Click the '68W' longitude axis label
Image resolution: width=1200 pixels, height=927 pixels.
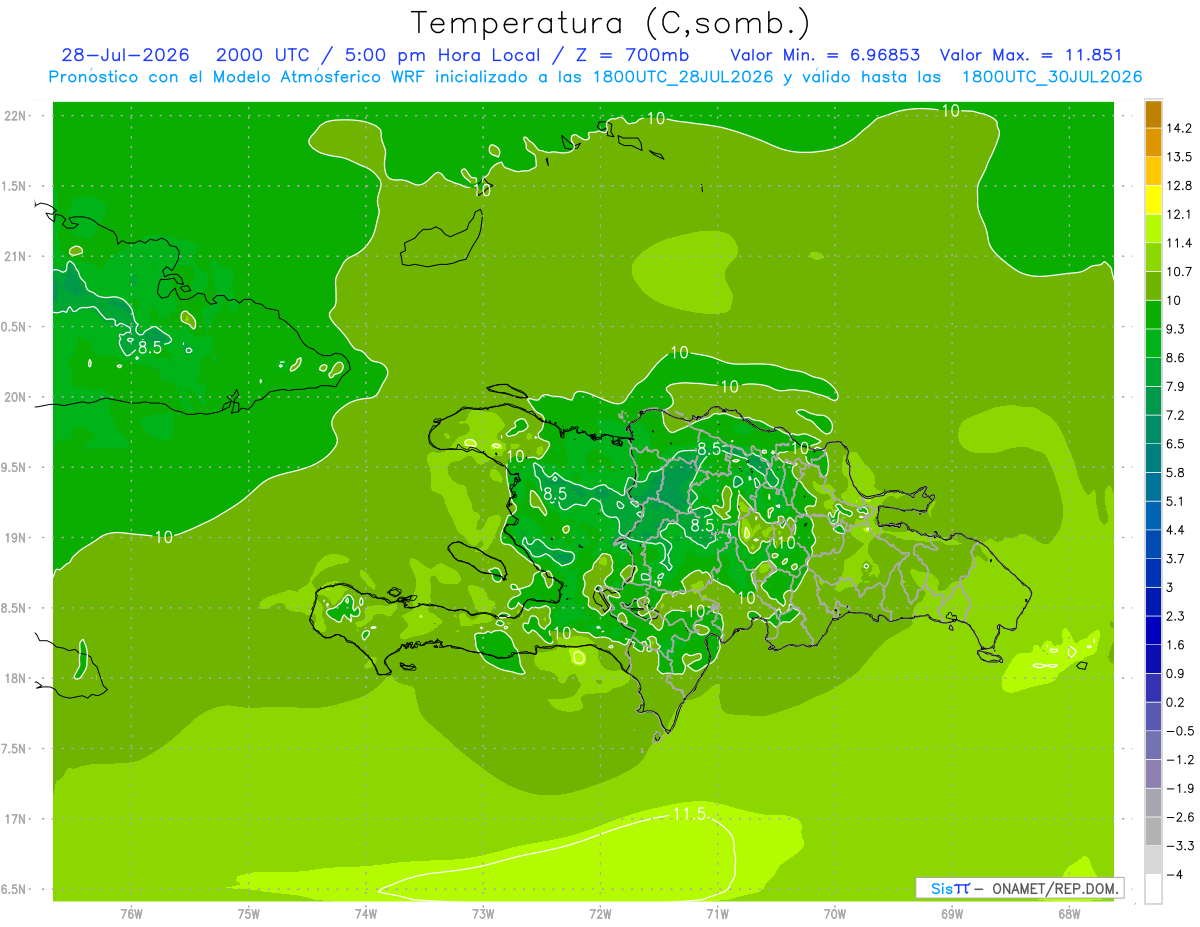tap(1069, 914)
